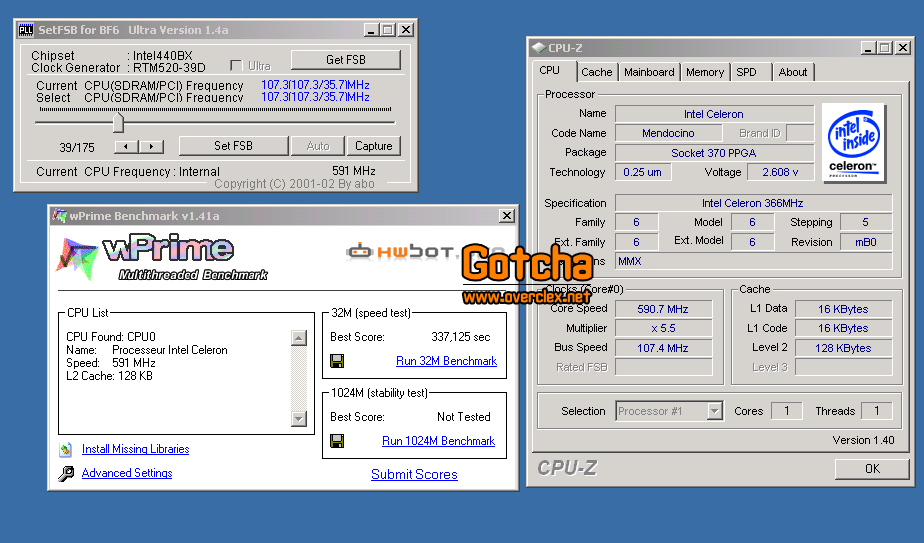This screenshot has height=543, width=924.
Task: Click the Voltage value 2.608 v
Action: (780, 172)
